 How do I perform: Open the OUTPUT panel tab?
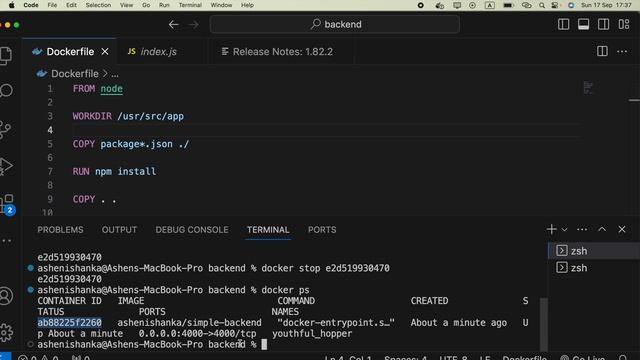tap(119, 230)
